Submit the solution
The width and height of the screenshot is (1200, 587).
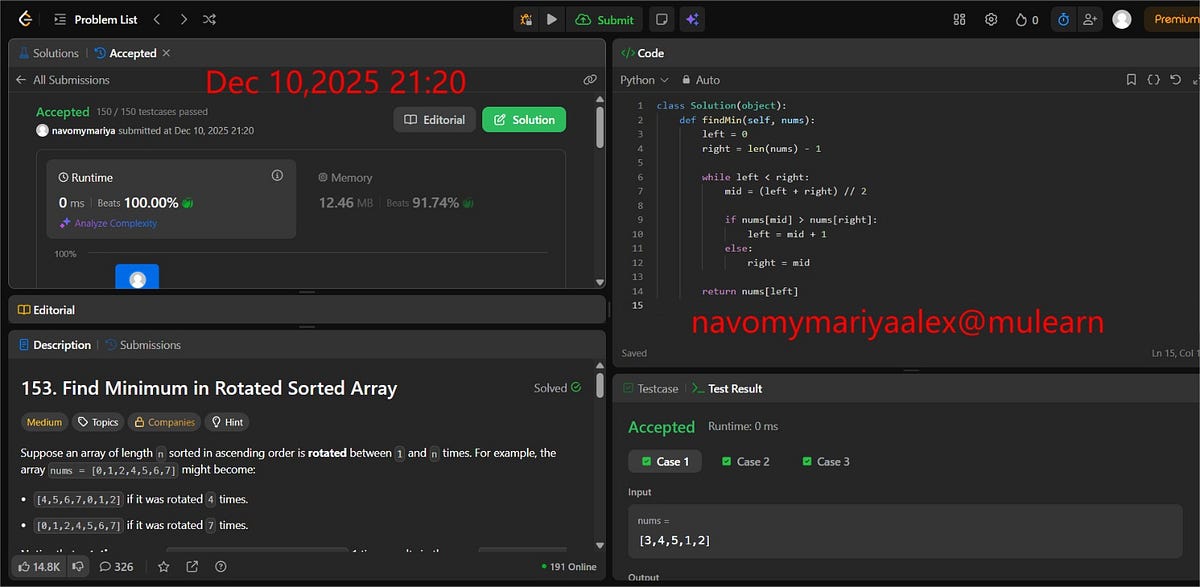[x=604, y=19]
